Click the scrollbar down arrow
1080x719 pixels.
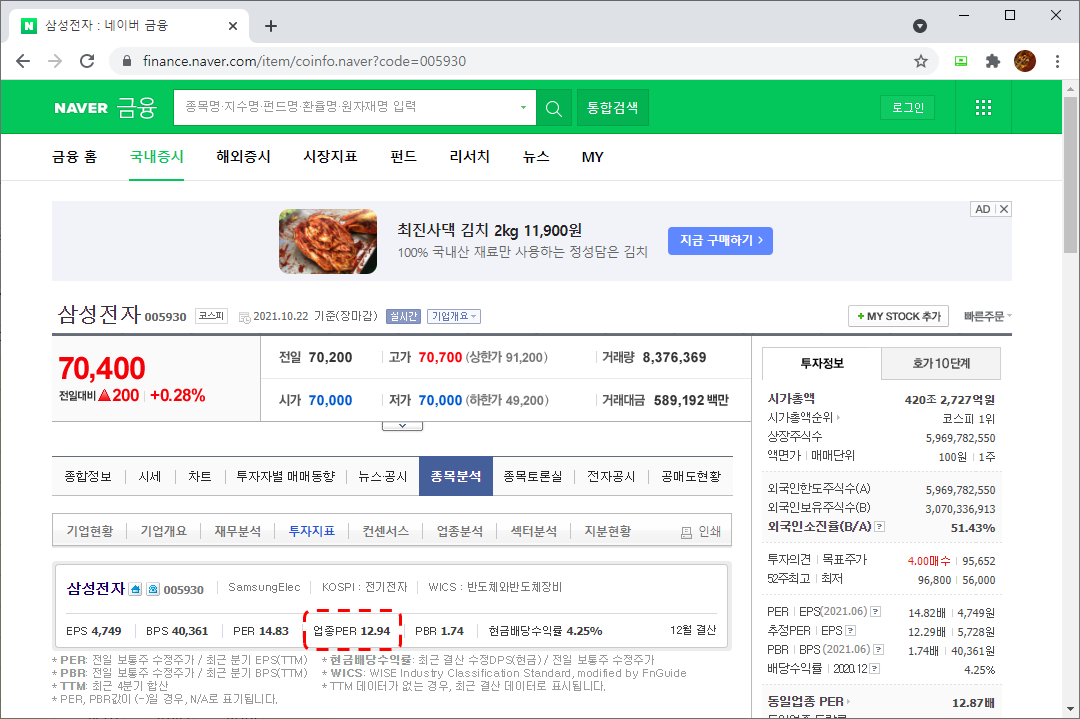[1070, 709]
